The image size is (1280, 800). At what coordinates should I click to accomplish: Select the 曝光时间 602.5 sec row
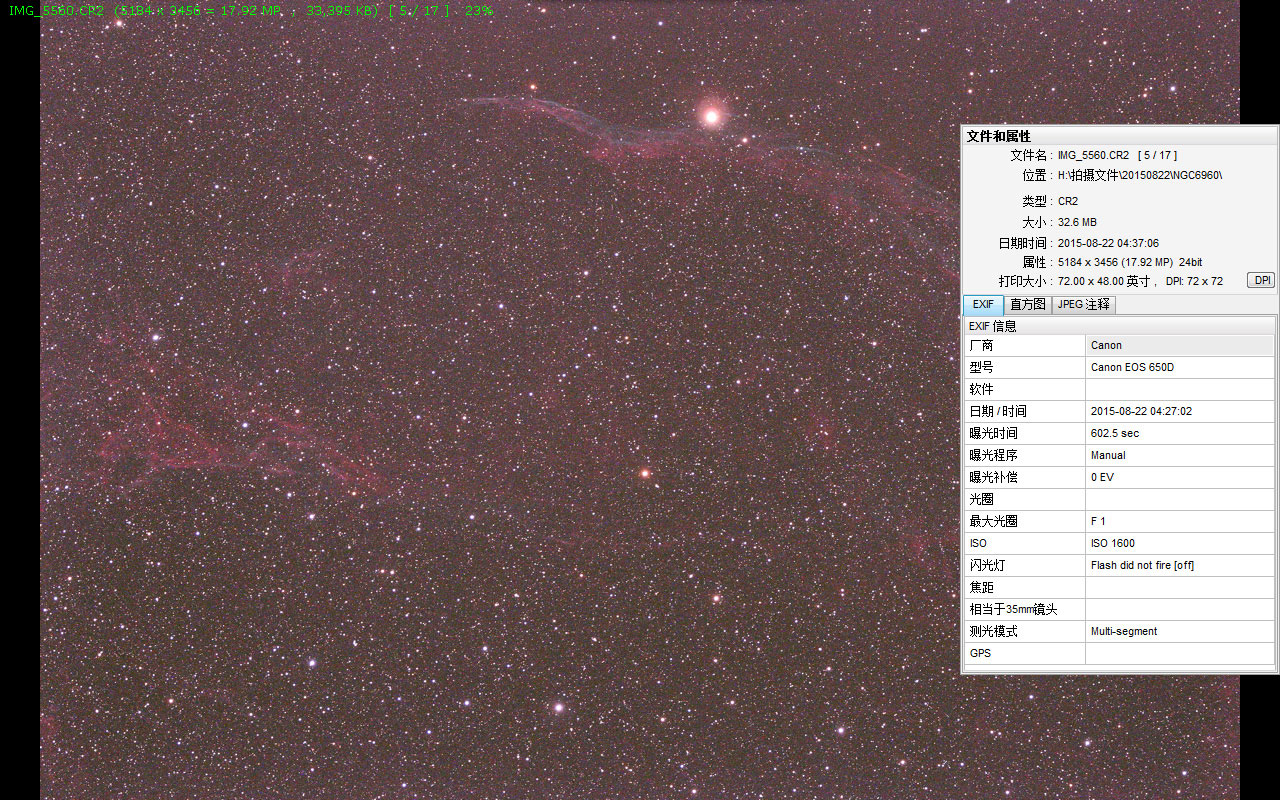pyautogui.click(x=1118, y=433)
